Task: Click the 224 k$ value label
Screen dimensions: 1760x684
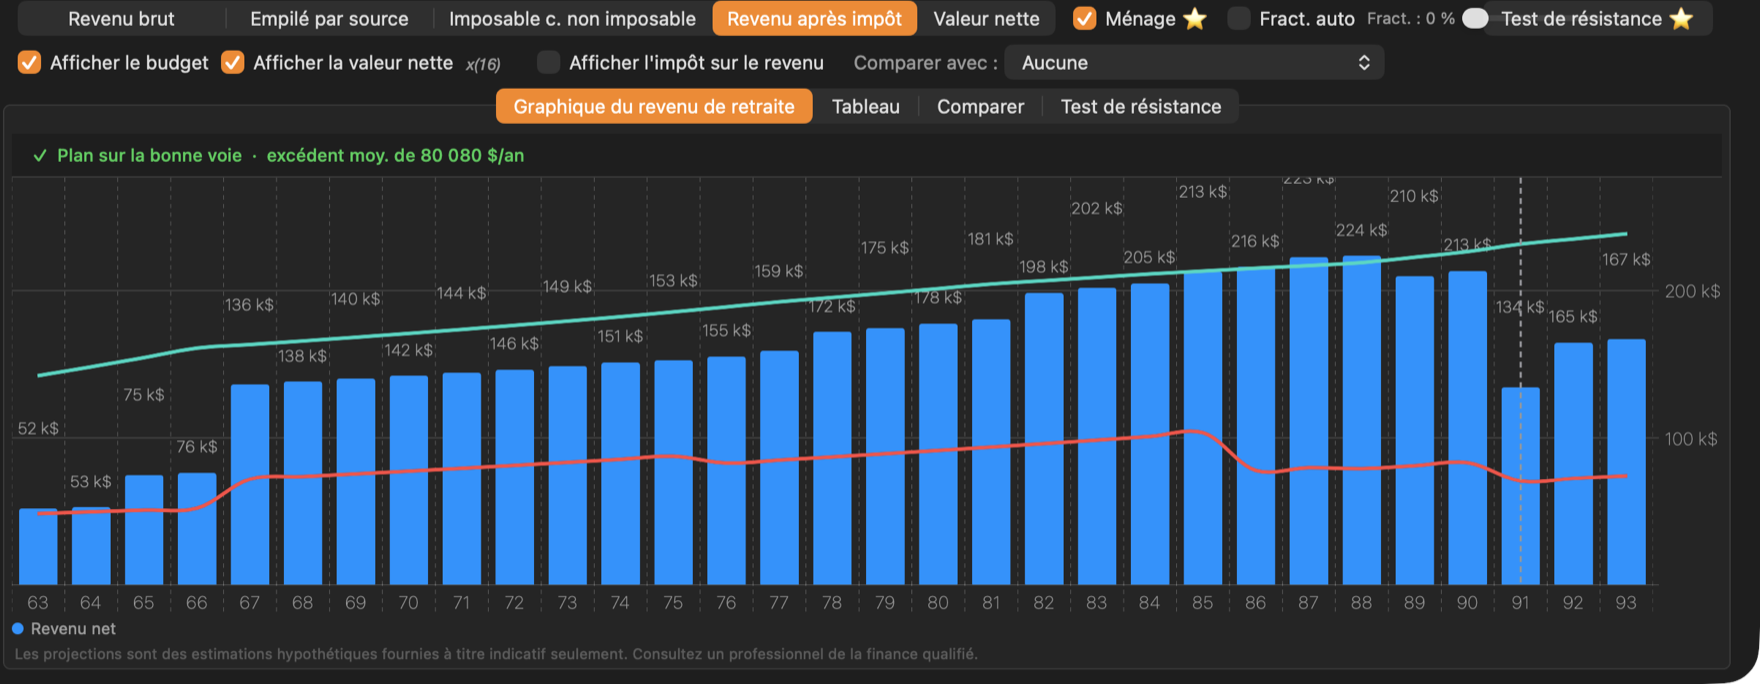Action: pyautogui.click(x=1361, y=230)
